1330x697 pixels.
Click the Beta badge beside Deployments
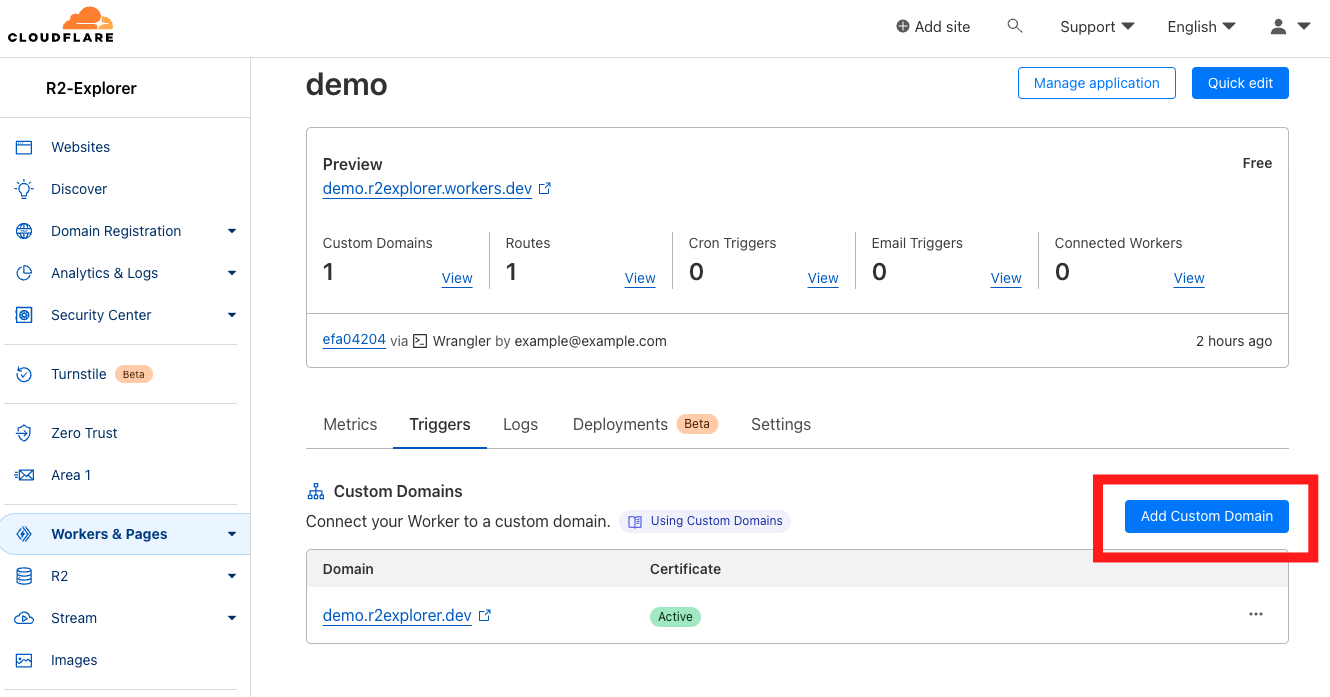coord(697,424)
